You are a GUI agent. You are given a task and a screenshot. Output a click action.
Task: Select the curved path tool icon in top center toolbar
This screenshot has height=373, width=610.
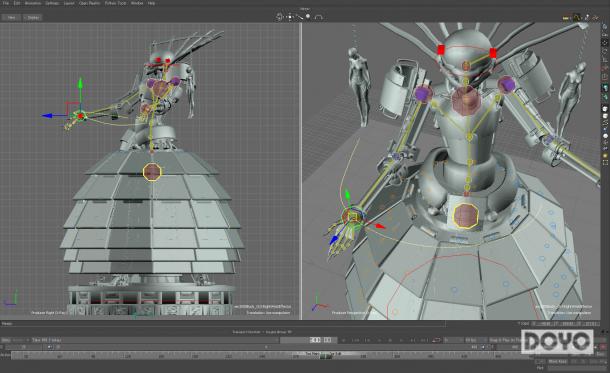[x=299, y=17]
